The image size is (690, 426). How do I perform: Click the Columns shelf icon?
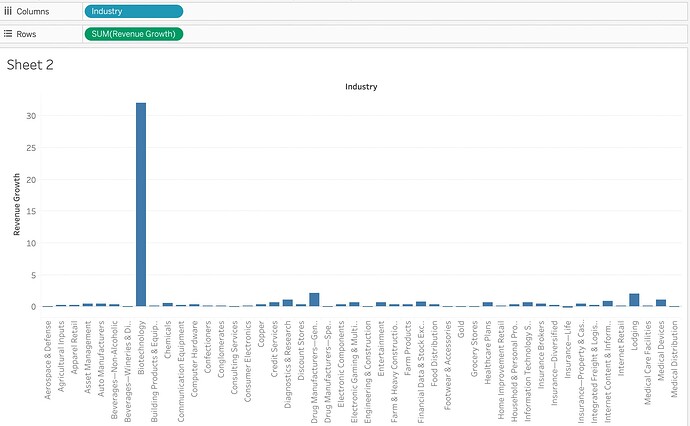pos(11,12)
